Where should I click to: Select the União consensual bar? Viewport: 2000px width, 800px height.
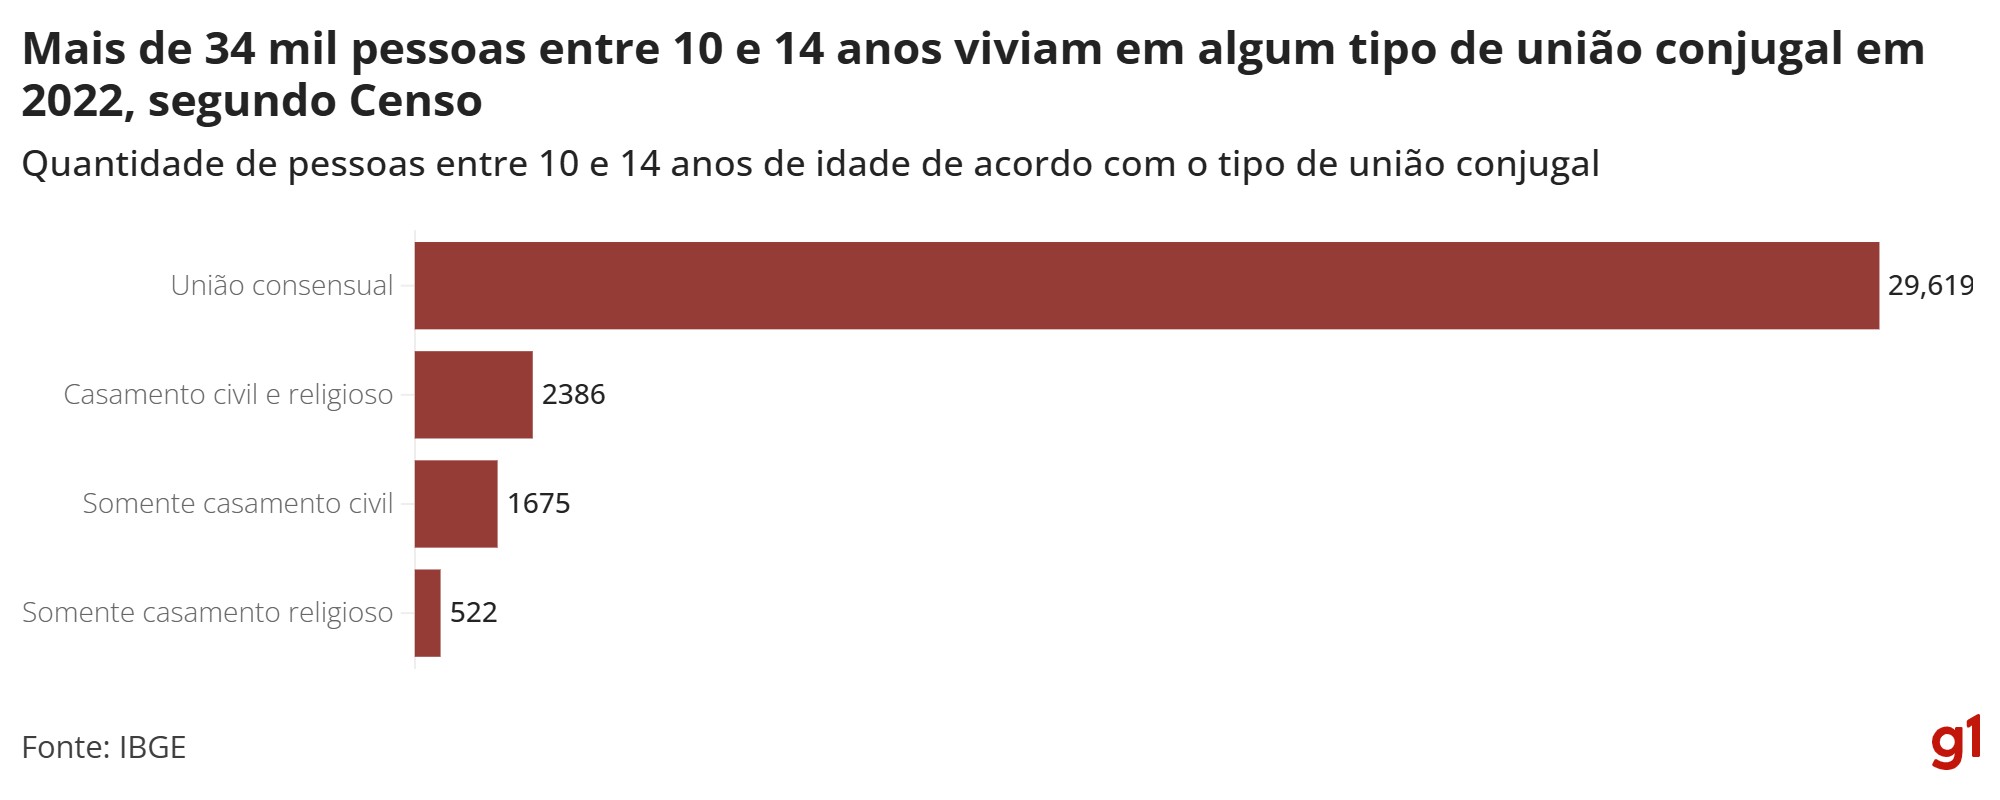coord(1146,286)
